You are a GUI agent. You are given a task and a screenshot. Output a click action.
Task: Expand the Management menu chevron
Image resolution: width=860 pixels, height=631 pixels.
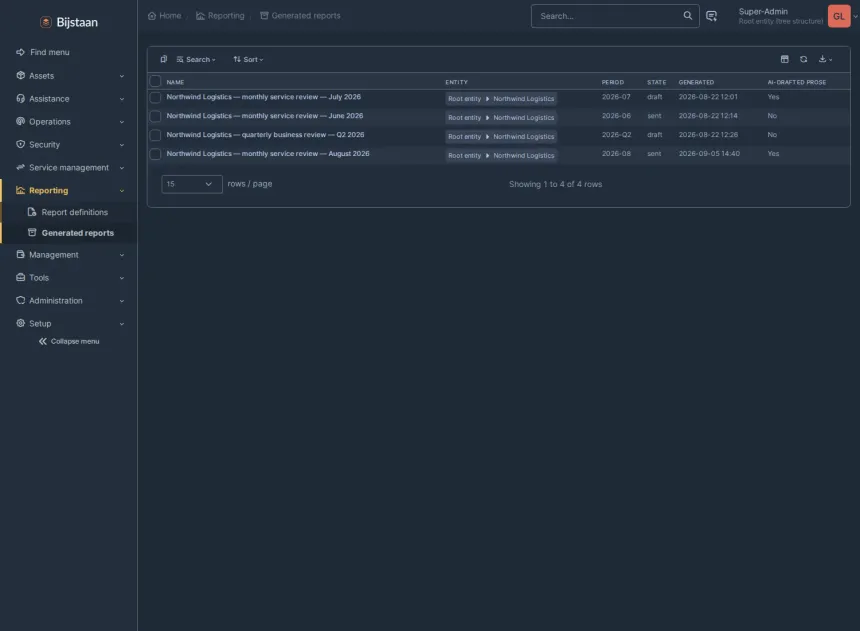(x=122, y=255)
